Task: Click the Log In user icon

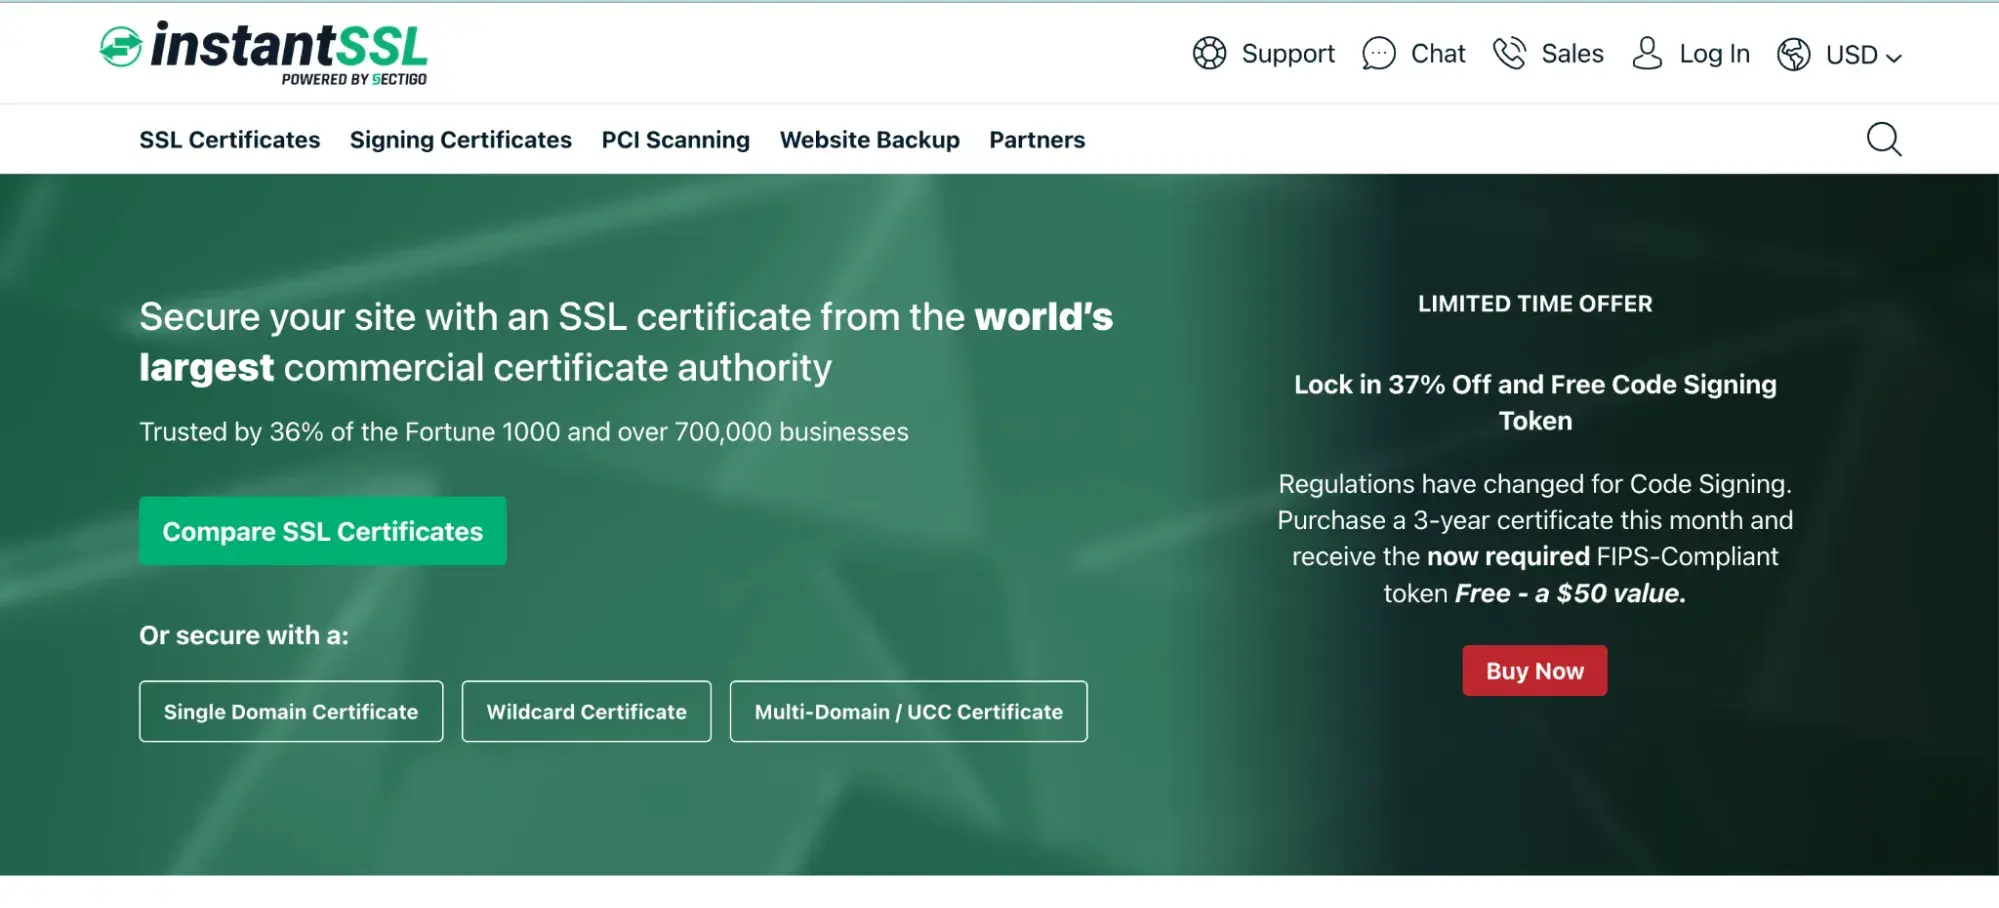Action: 1647,53
